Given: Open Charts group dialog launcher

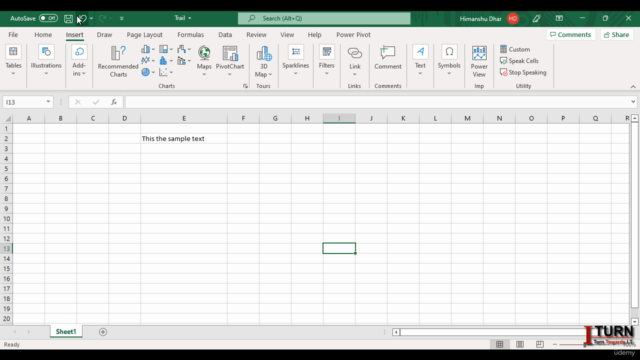Looking at the screenshot, I should pyautogui.click(x=245, y=86).
